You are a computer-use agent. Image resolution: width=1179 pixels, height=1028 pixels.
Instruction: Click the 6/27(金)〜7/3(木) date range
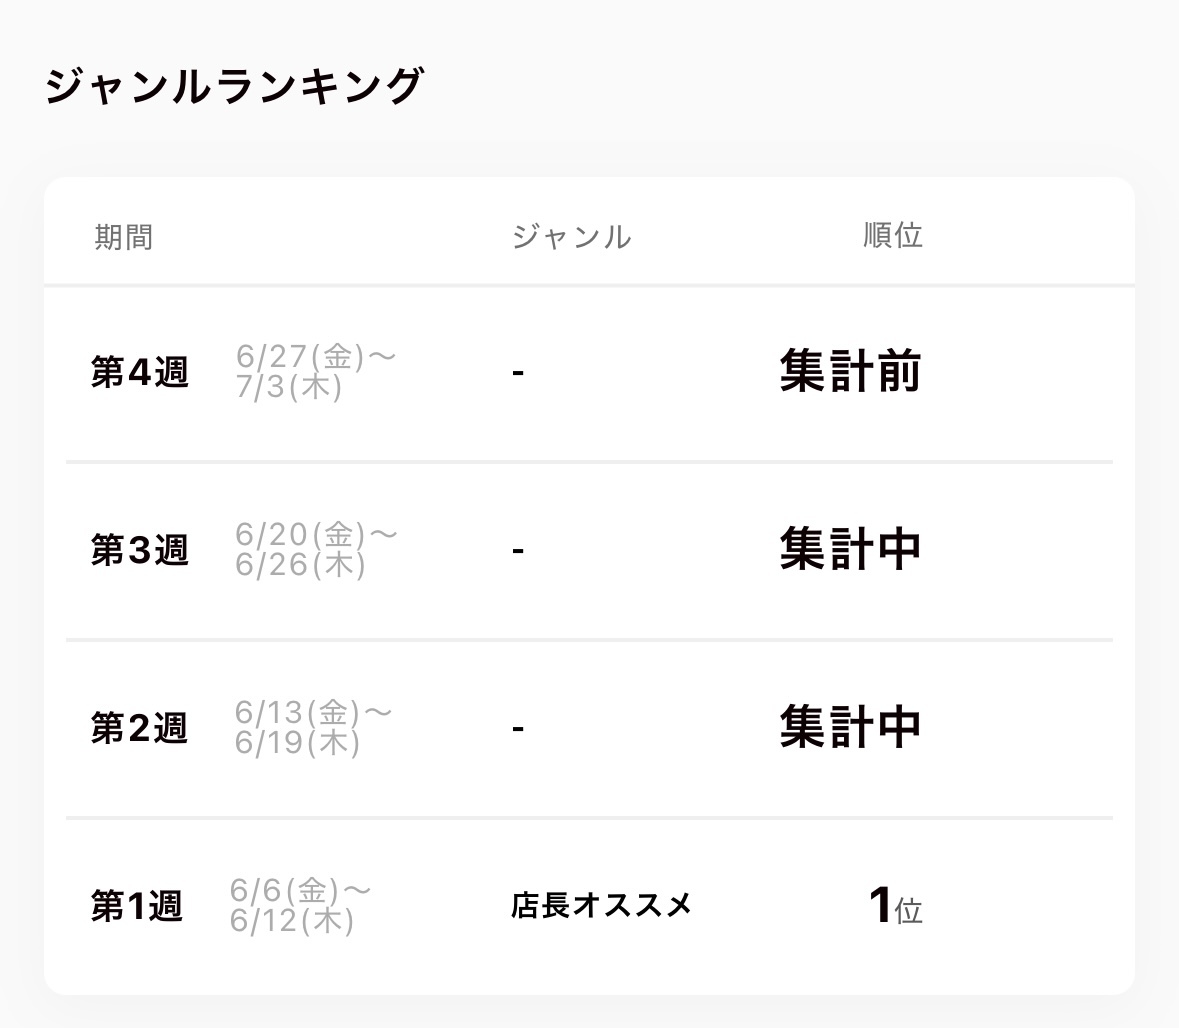coord(315,372)
